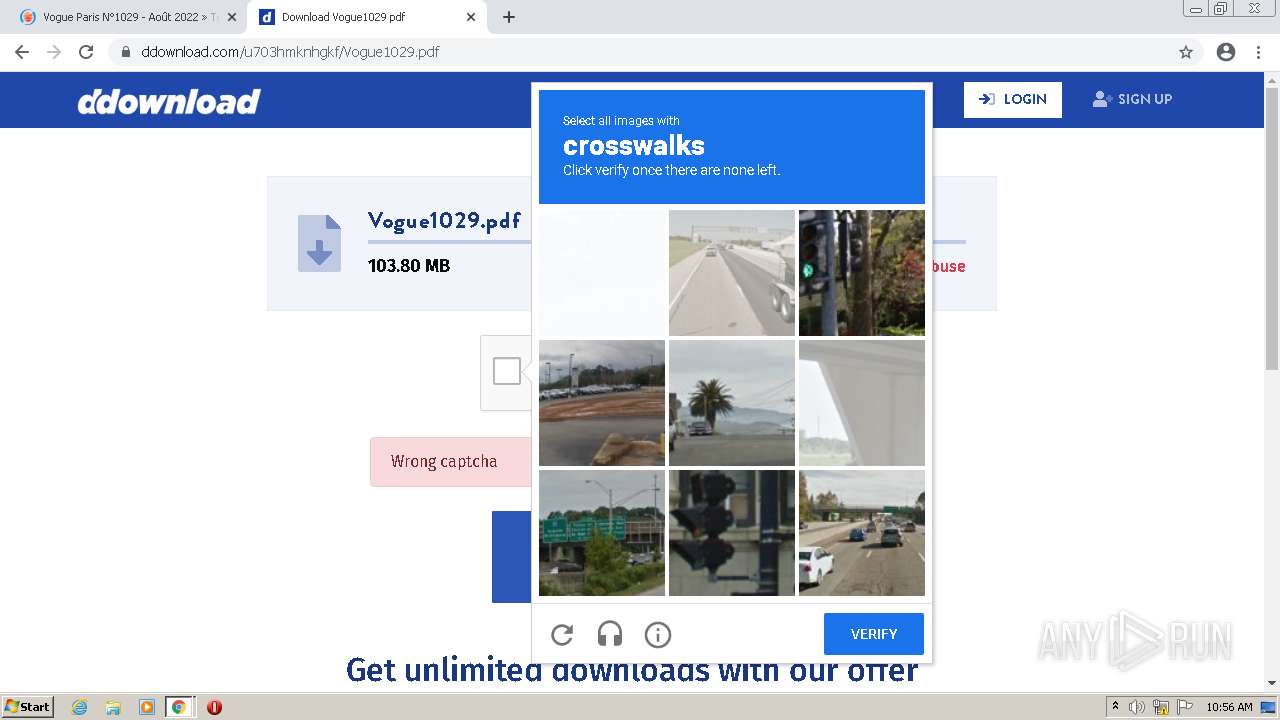Viewport: 1280px width, 720px height.
Task: Click the Wrong captcha alert message
Action: pyautogui.click(x=444, y=461)
